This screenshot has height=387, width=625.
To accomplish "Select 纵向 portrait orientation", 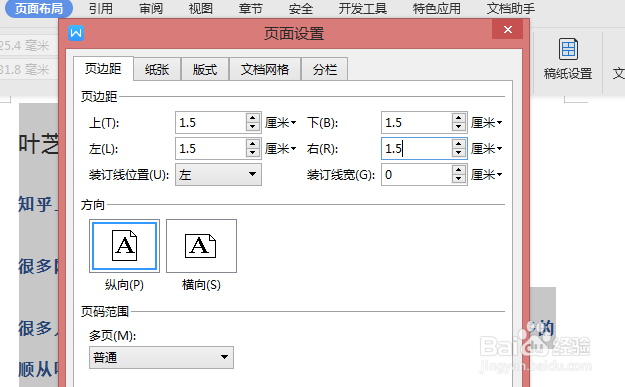I will 124,246.
